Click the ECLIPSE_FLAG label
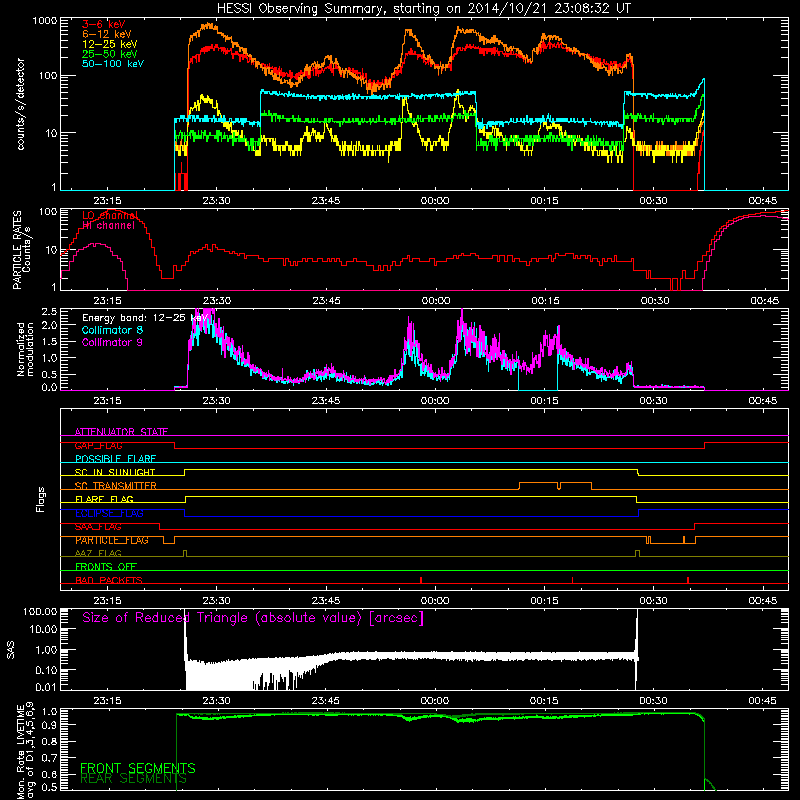This screenshot has width=800, height=800. (x=109, y=513)
